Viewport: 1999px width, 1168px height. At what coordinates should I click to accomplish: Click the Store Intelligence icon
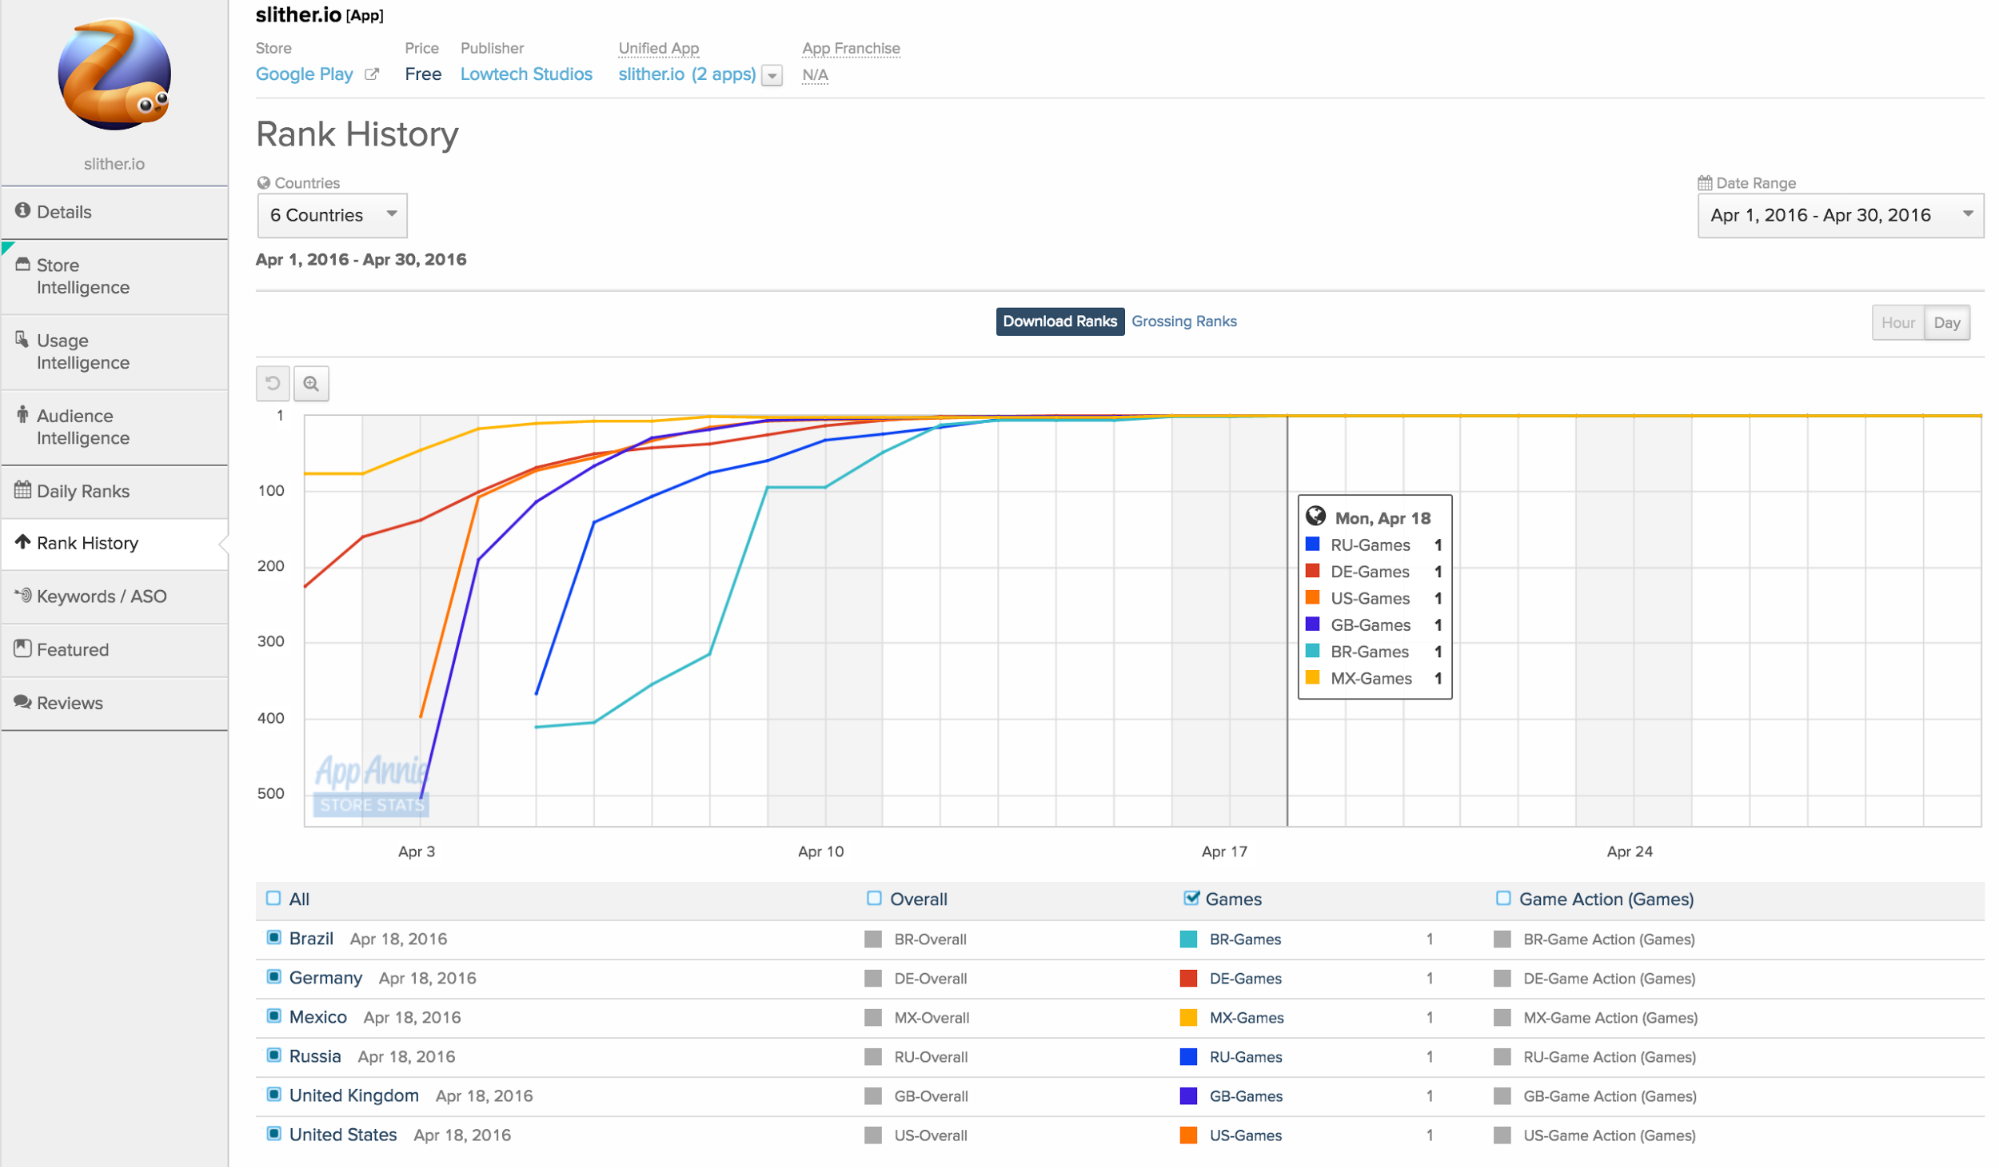[22, 264]
